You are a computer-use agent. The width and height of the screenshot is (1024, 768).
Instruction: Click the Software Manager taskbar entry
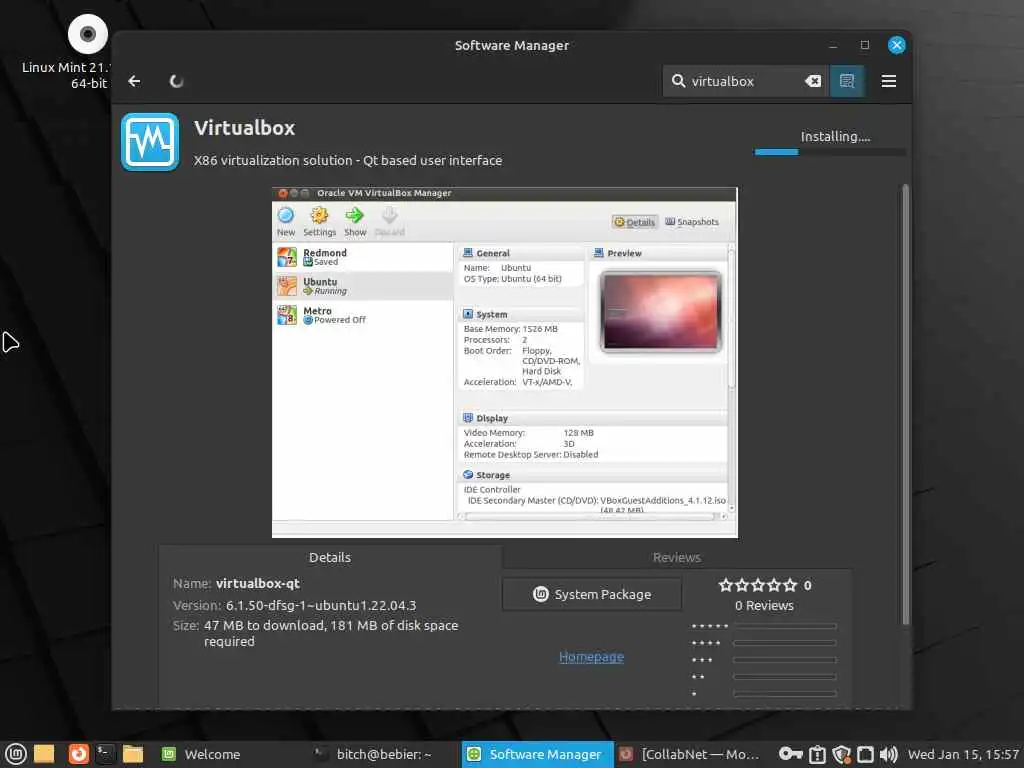click(537, 754)
